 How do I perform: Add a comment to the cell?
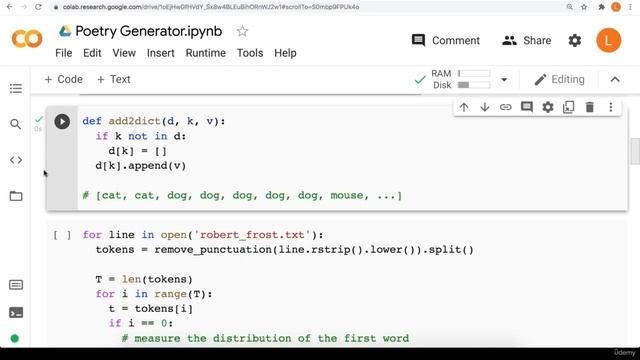point(527,107)
